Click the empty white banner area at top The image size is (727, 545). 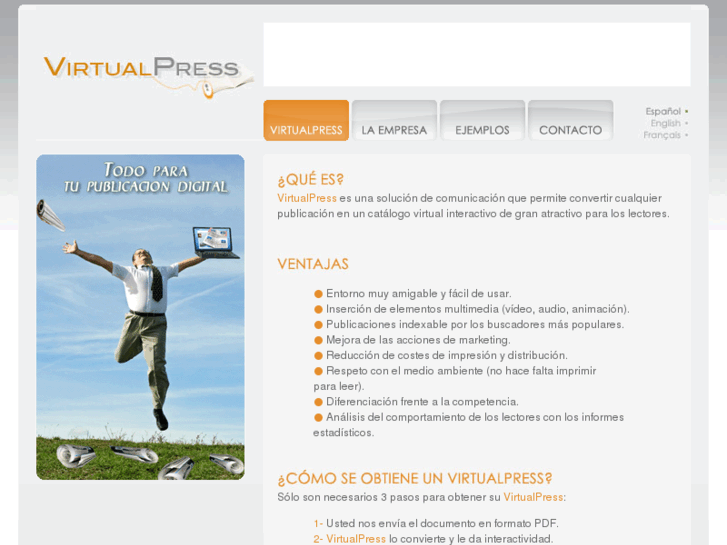477,54
